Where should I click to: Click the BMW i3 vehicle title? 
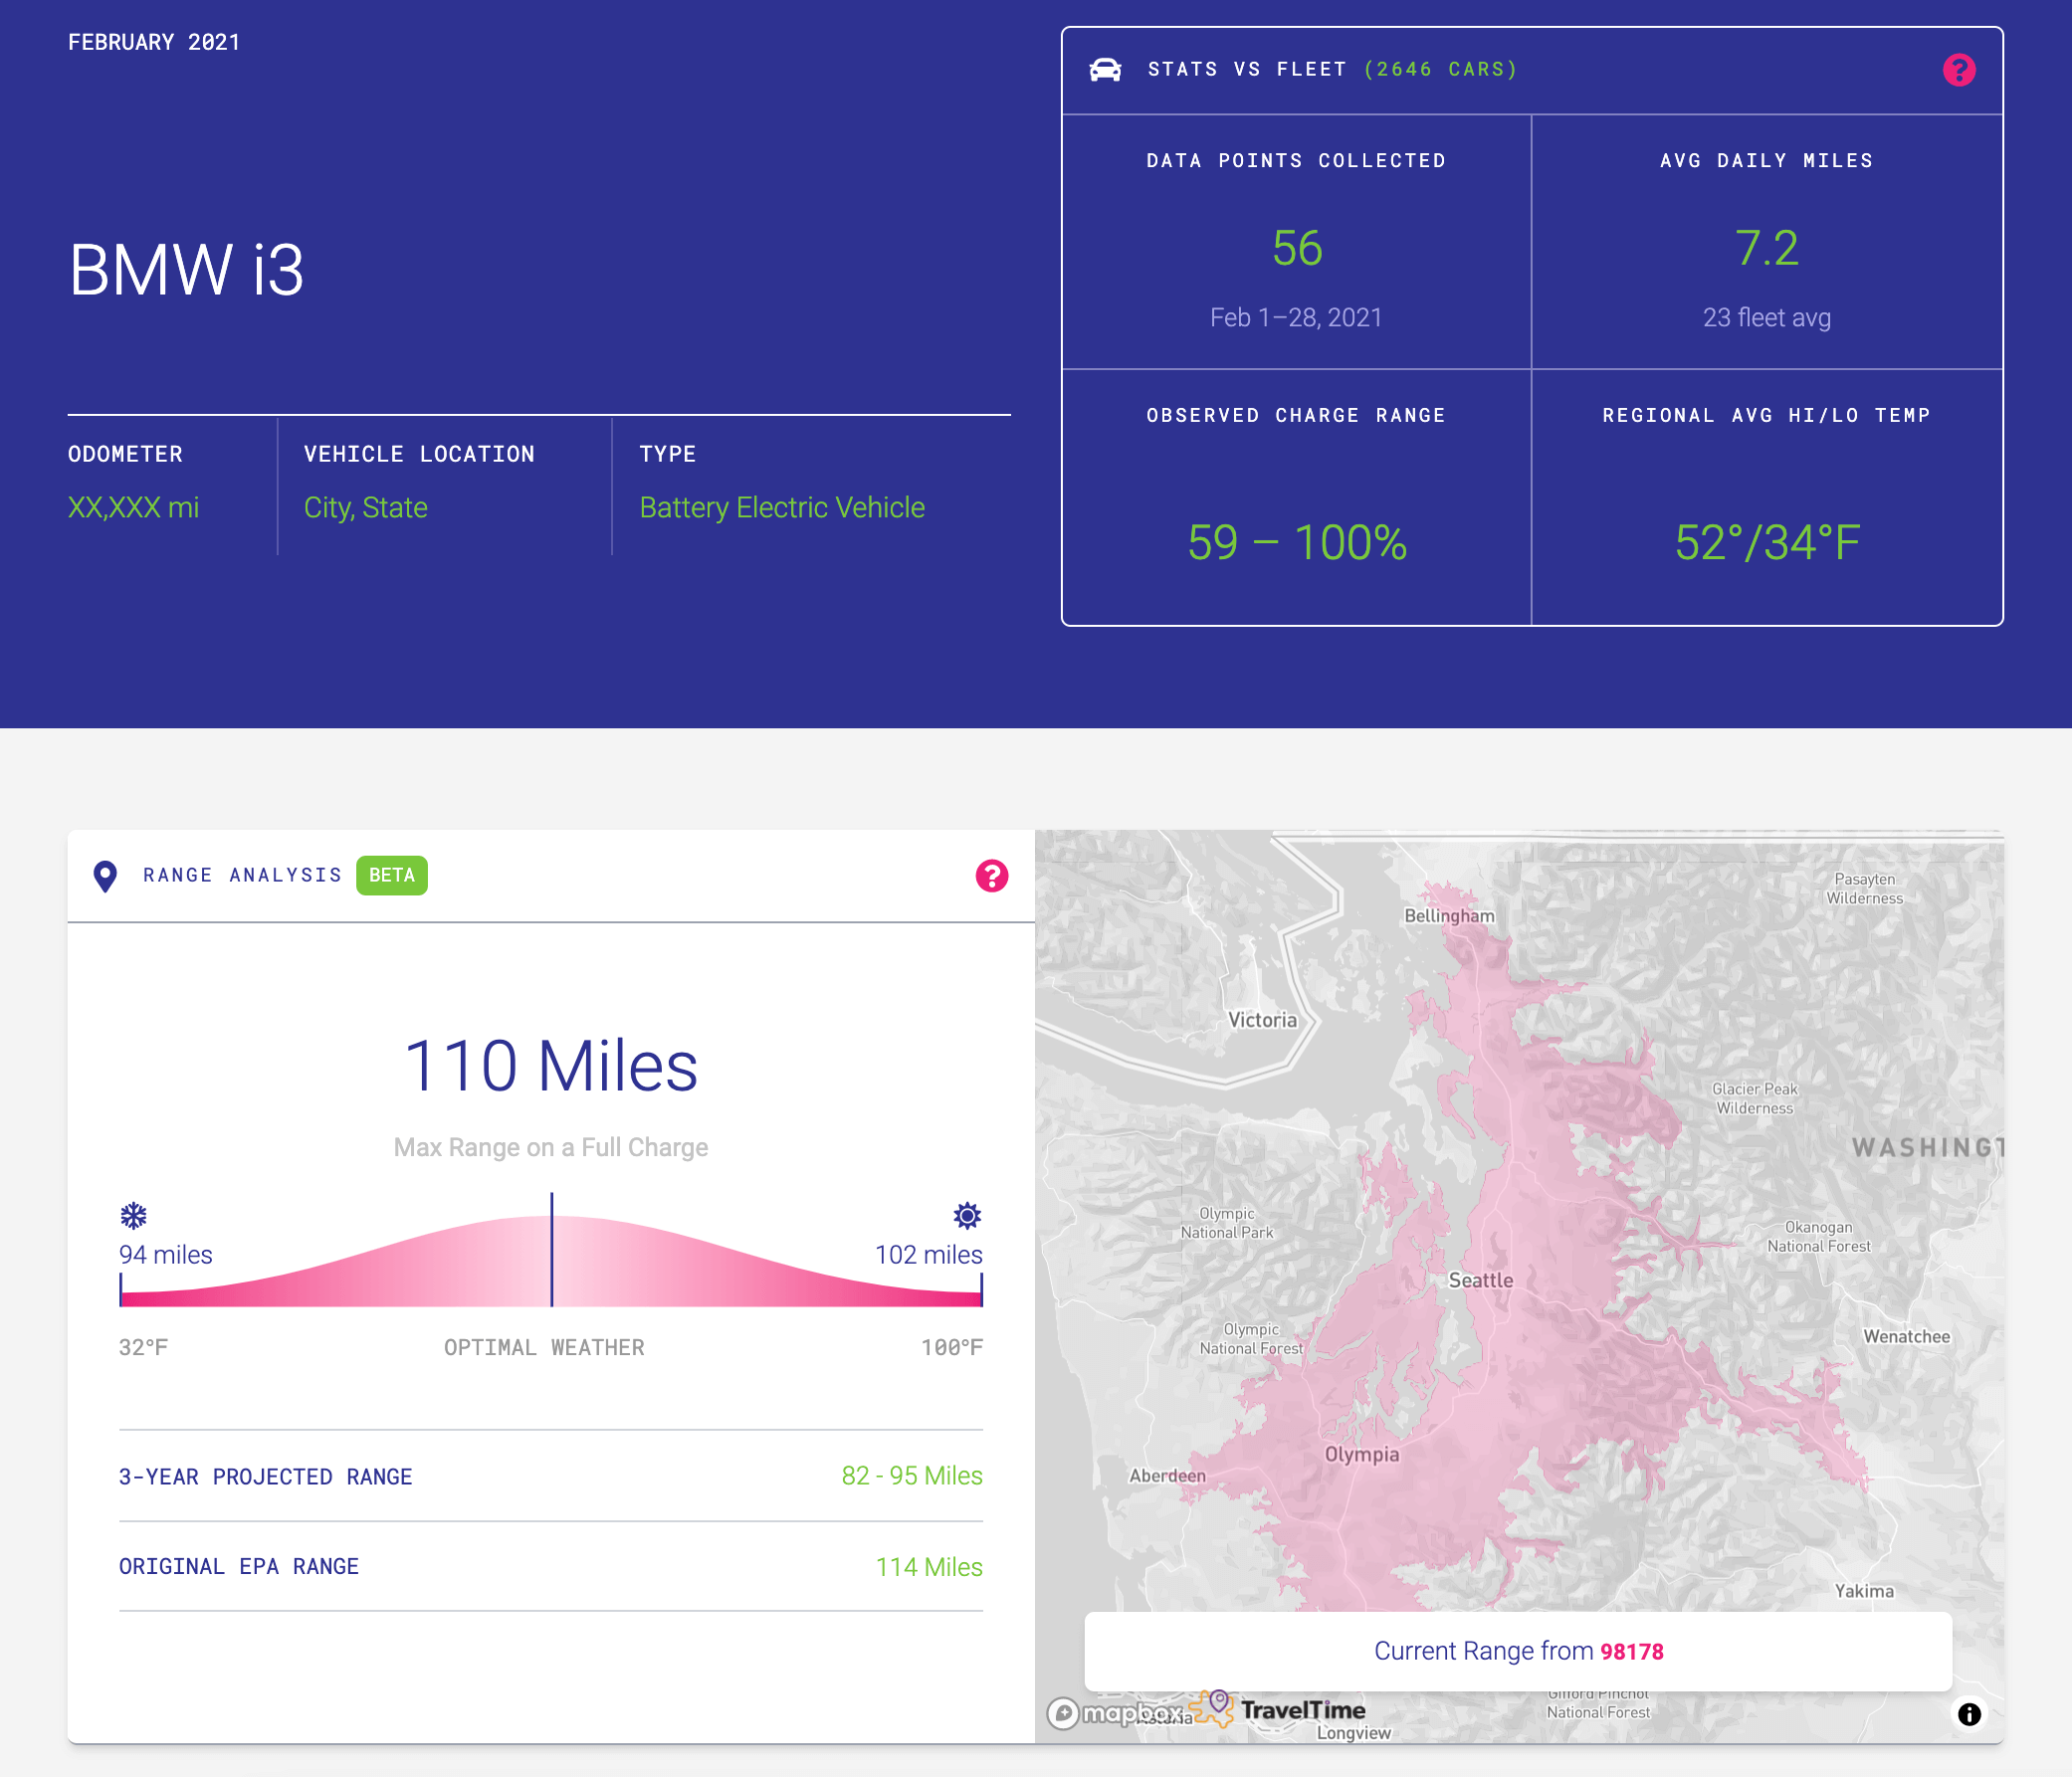coord(186,270)
